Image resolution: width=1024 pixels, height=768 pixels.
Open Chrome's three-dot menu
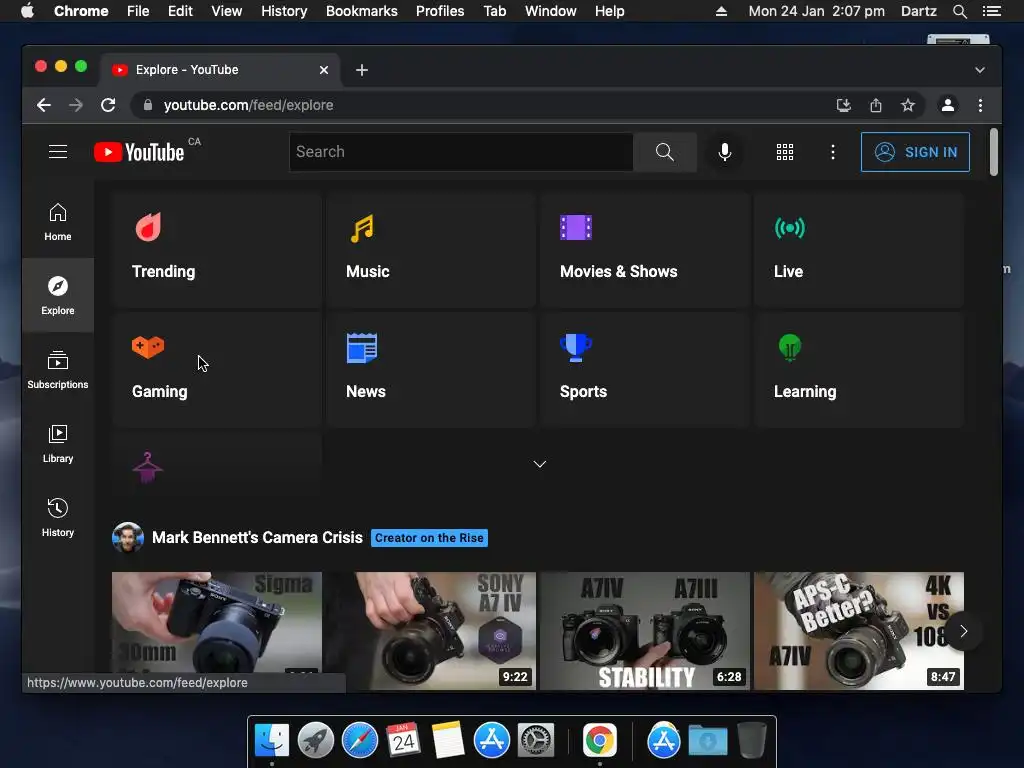[980, 105]
